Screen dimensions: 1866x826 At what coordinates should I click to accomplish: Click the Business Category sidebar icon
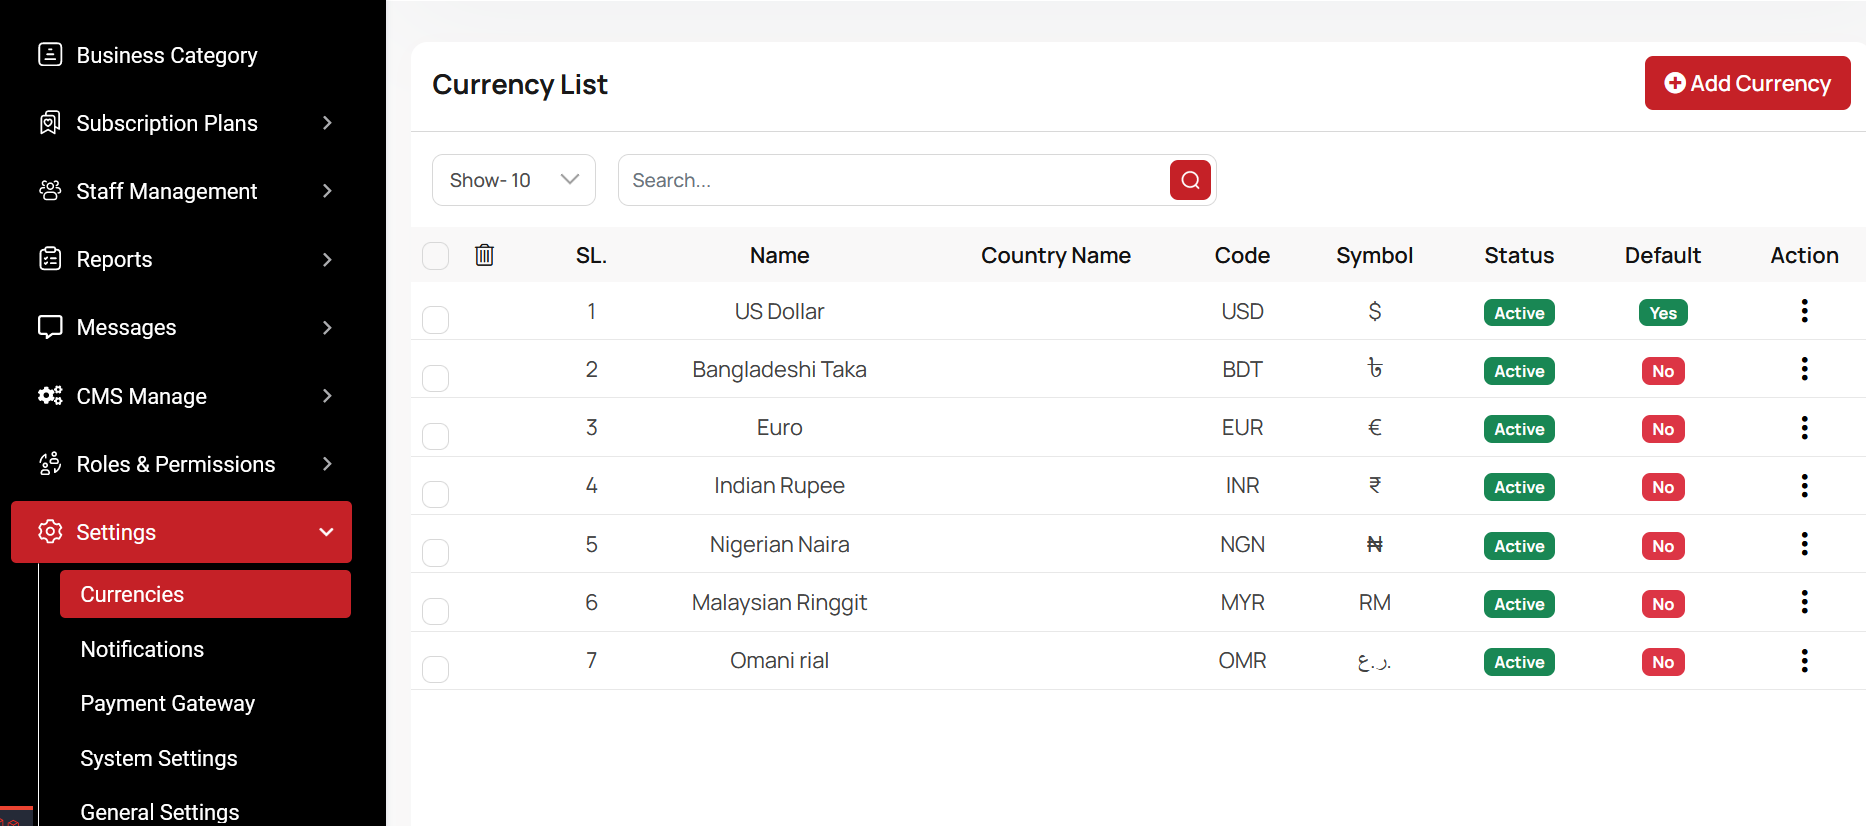[x=50, y=55]
